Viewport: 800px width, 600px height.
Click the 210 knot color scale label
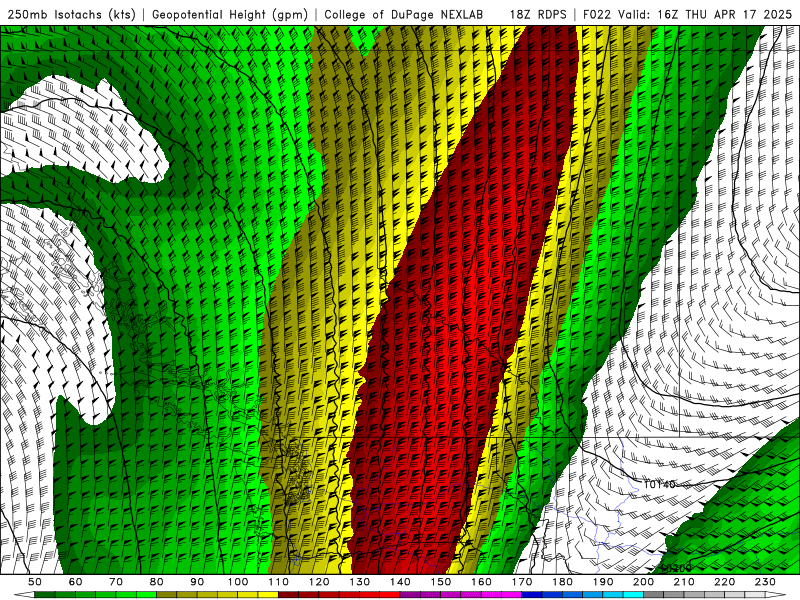(684, 582)
